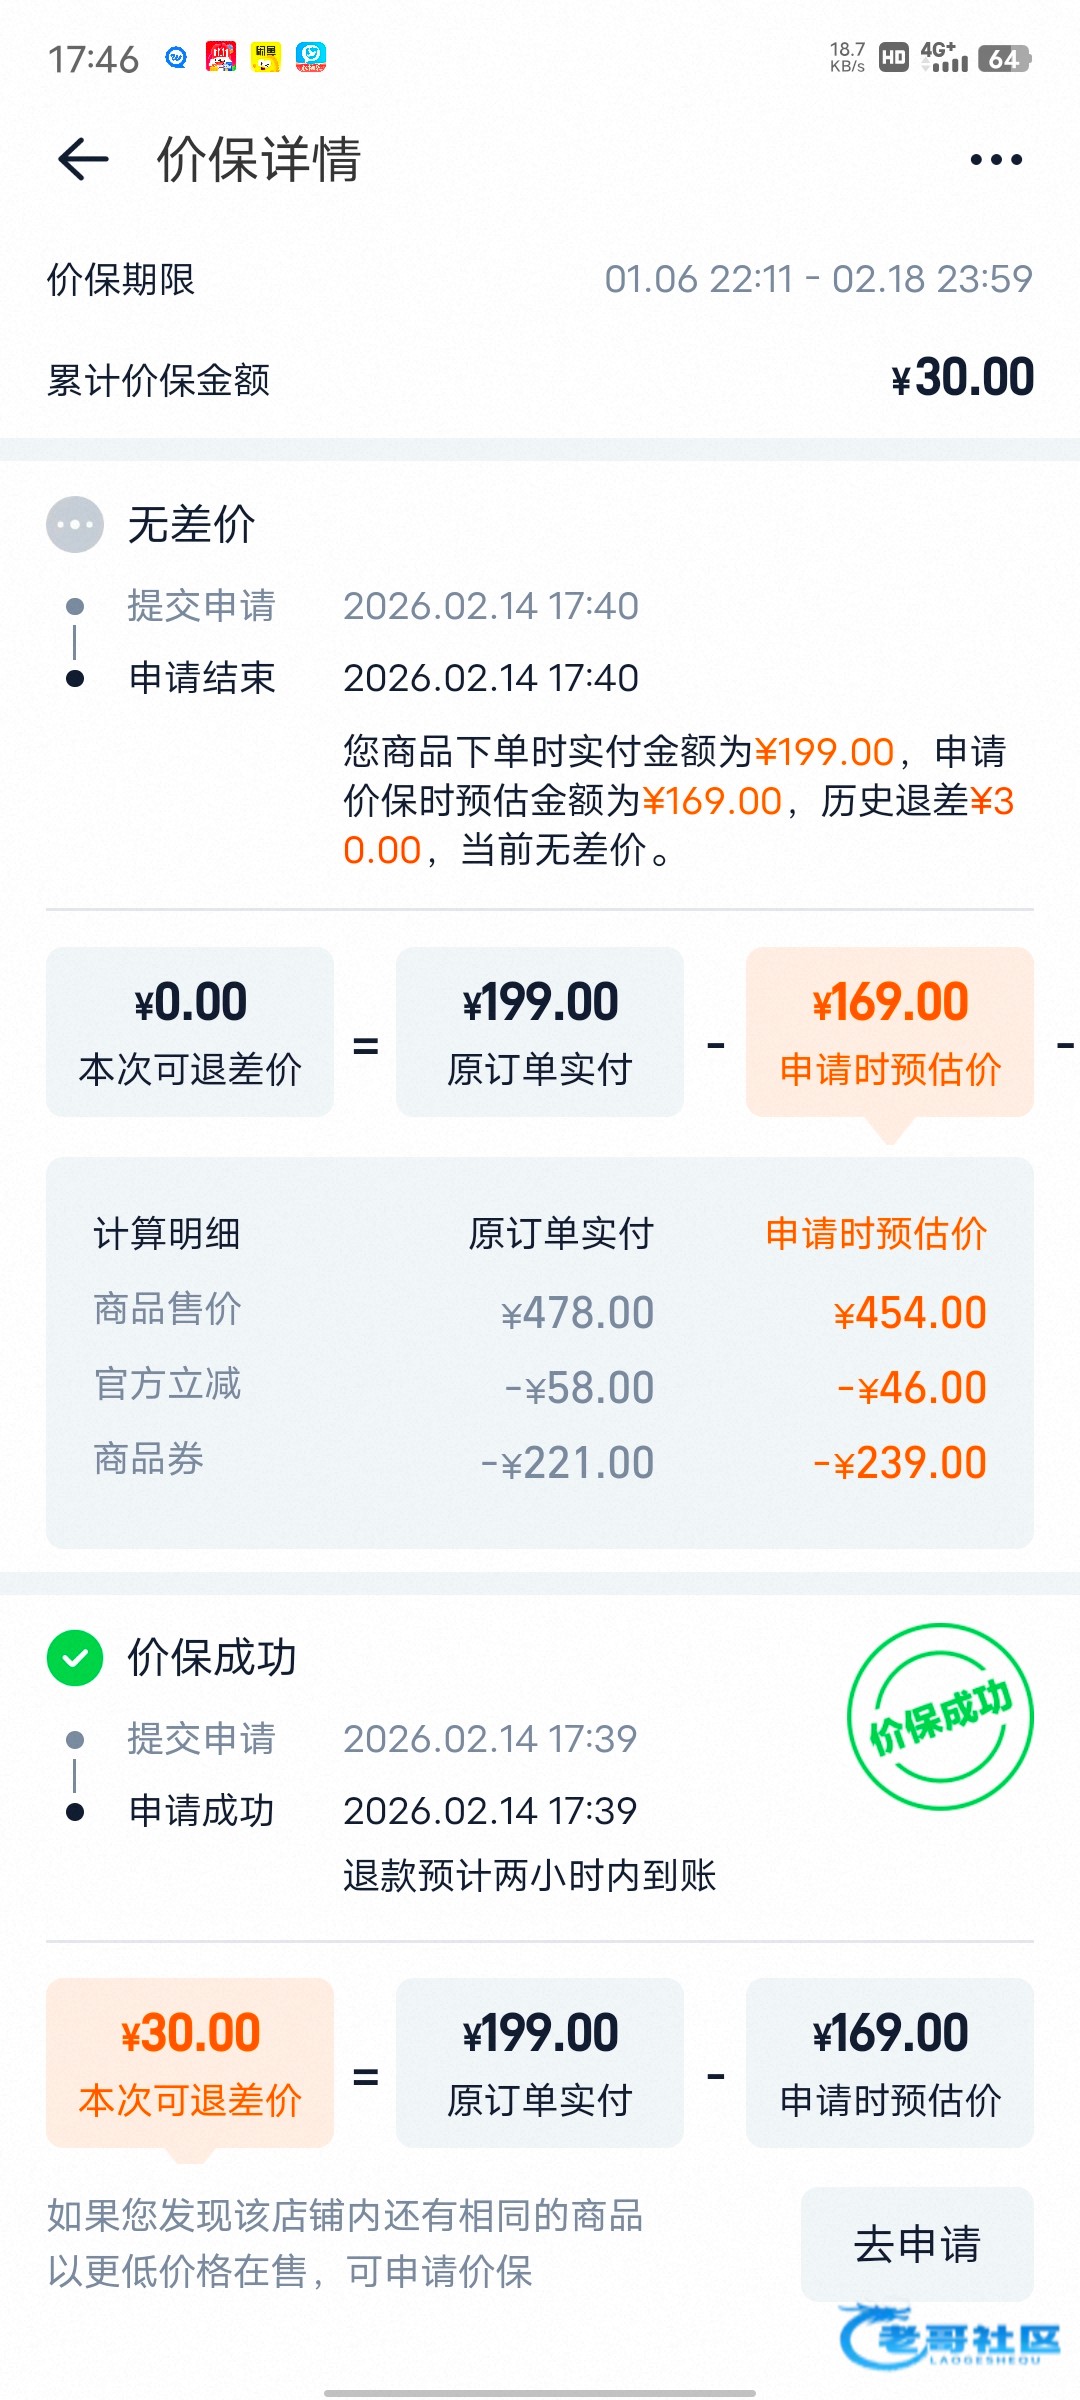
Task: Tap the battery indicator in status bar
Action: click(x=1004, y=59)
